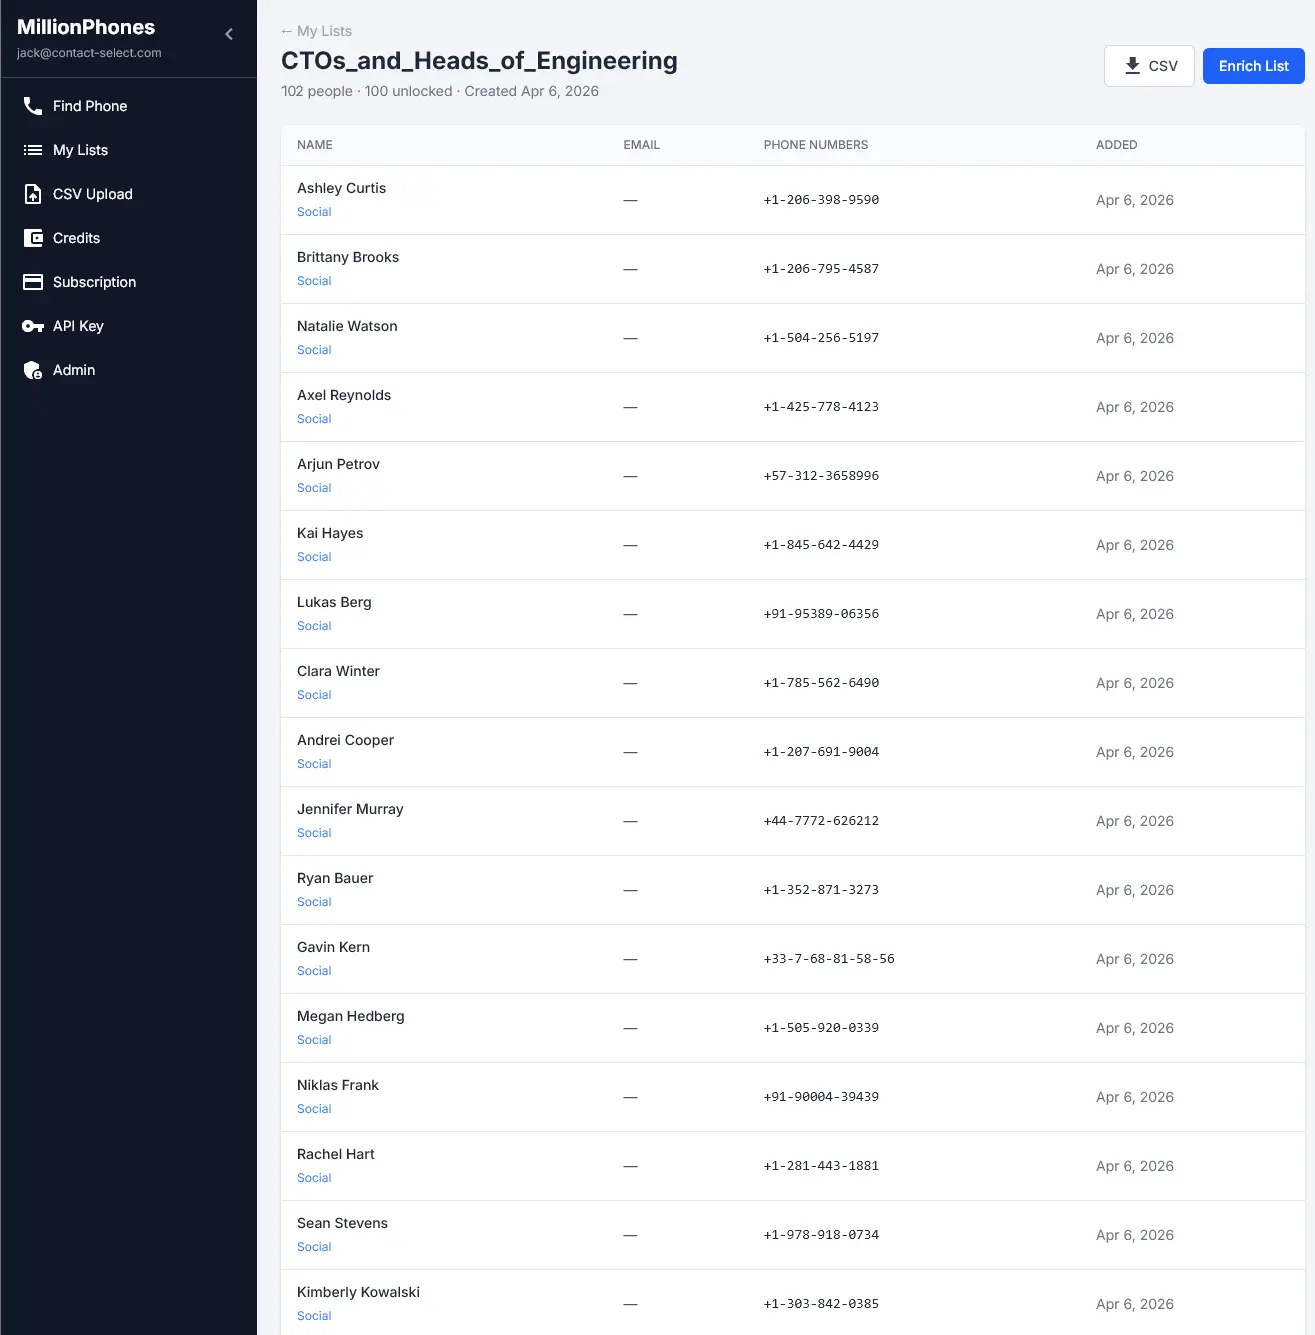Image resolution: width=1315 pixels, height=1335 pixels.
Task: Open Ashley Curtis's Social link
Action: coord(314,212)
